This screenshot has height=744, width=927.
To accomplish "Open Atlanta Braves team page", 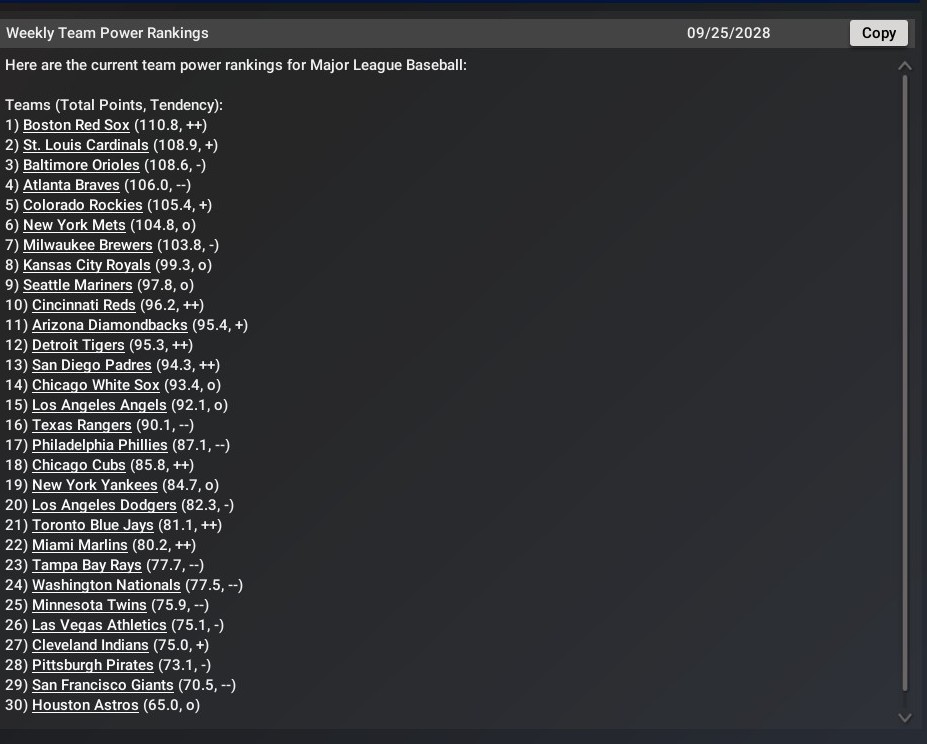I will click(x=71, y=186).
